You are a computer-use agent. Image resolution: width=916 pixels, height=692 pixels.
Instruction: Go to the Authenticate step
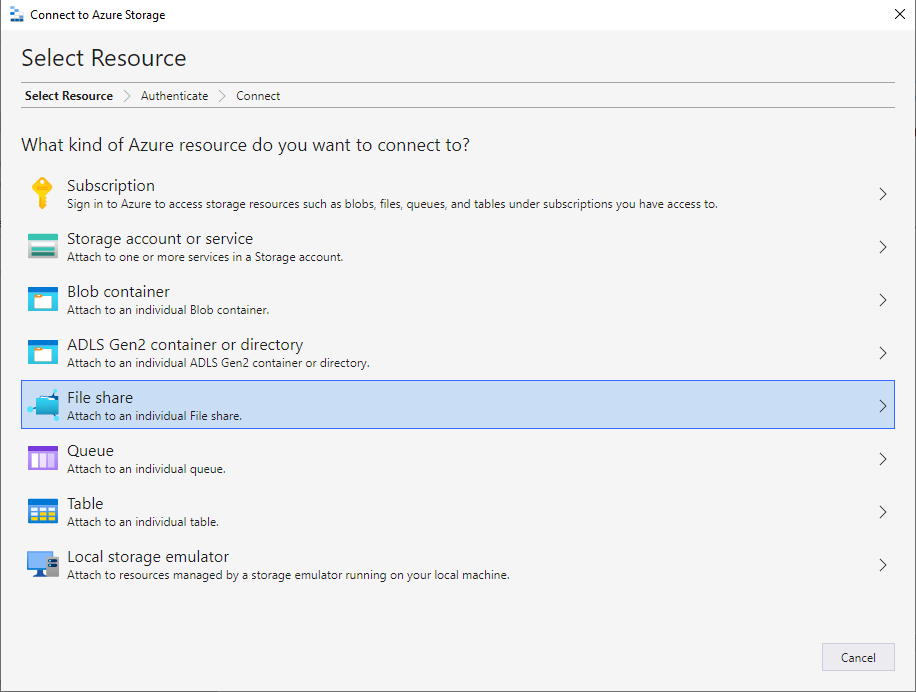click(x=174, y=96)
